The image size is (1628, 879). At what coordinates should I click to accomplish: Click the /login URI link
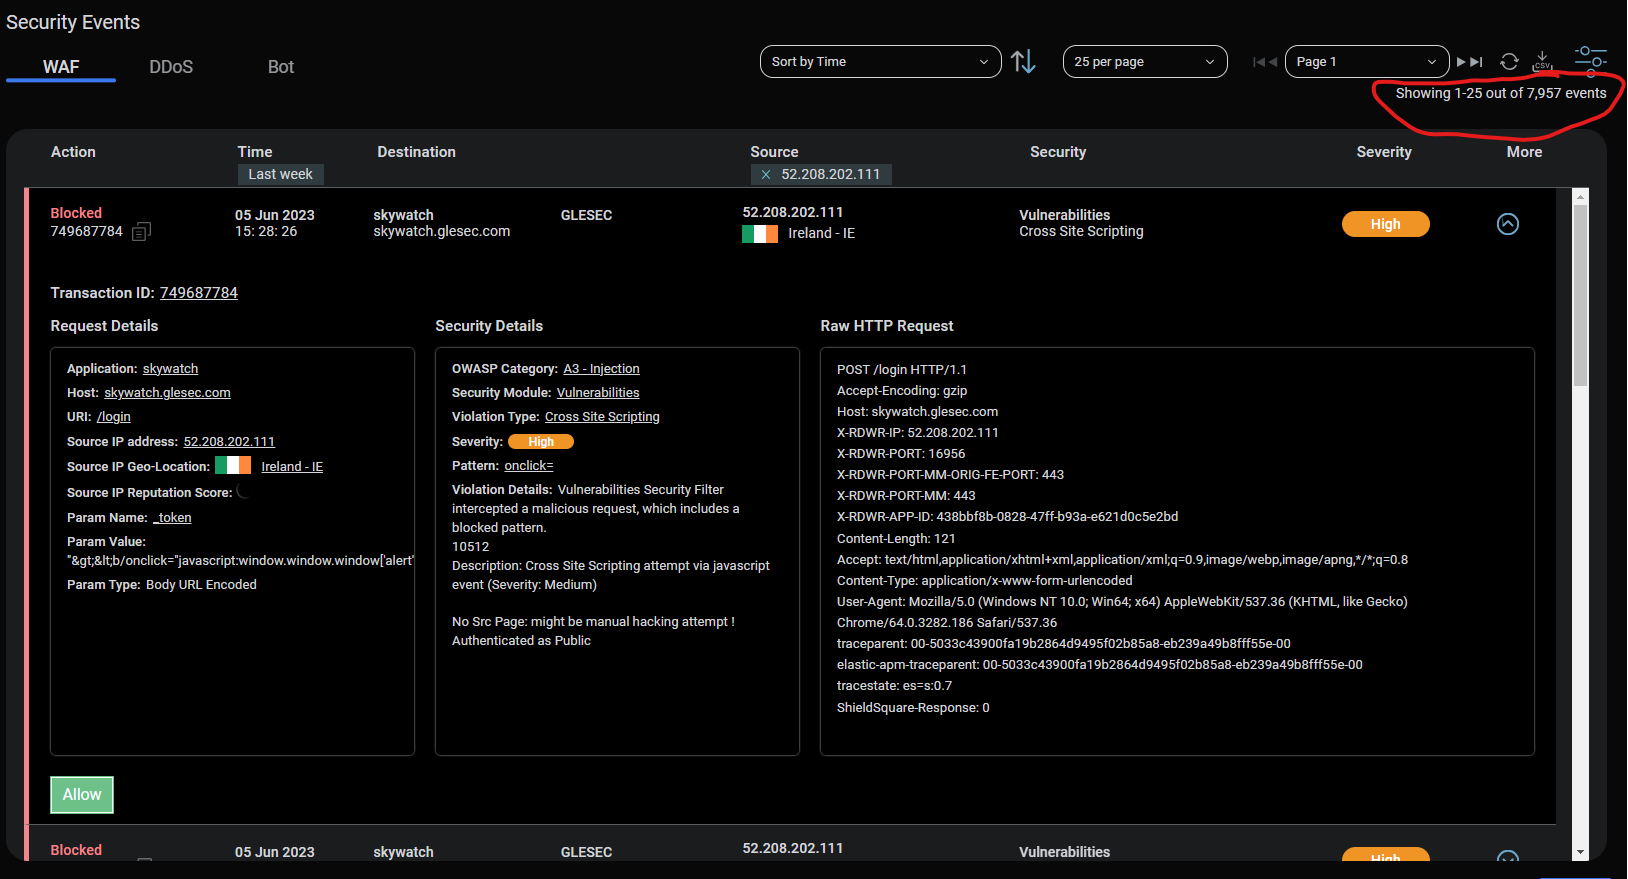114,417
